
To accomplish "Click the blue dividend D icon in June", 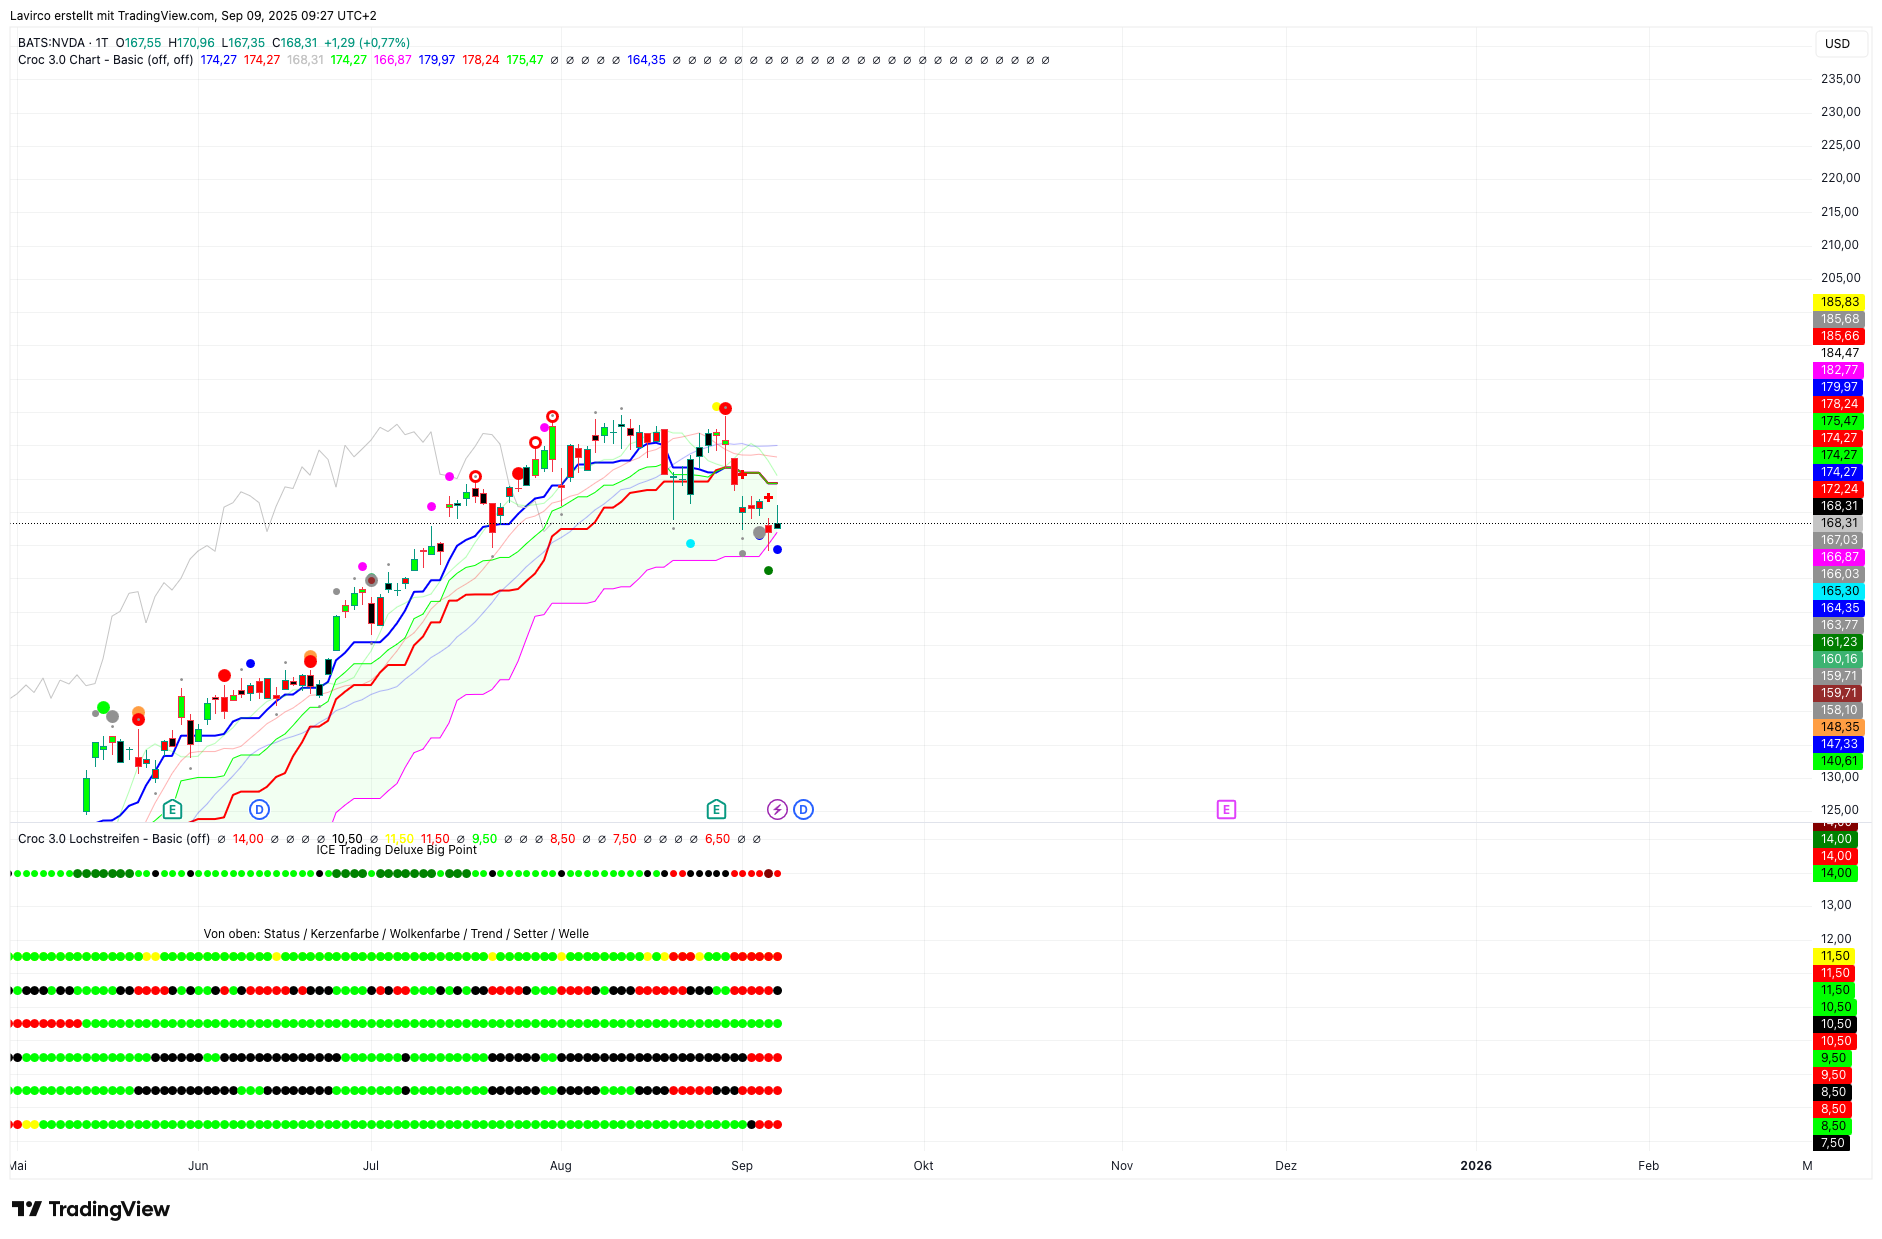I will [x=259, y=809].
